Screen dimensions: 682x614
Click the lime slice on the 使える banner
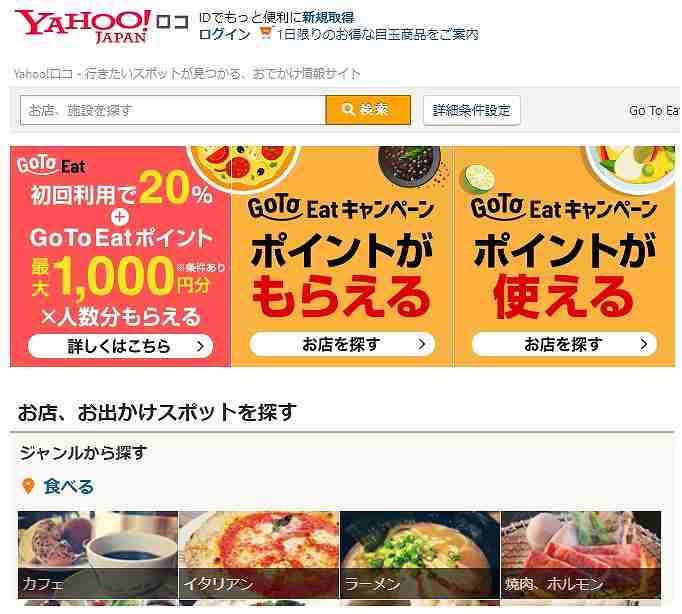478,178
